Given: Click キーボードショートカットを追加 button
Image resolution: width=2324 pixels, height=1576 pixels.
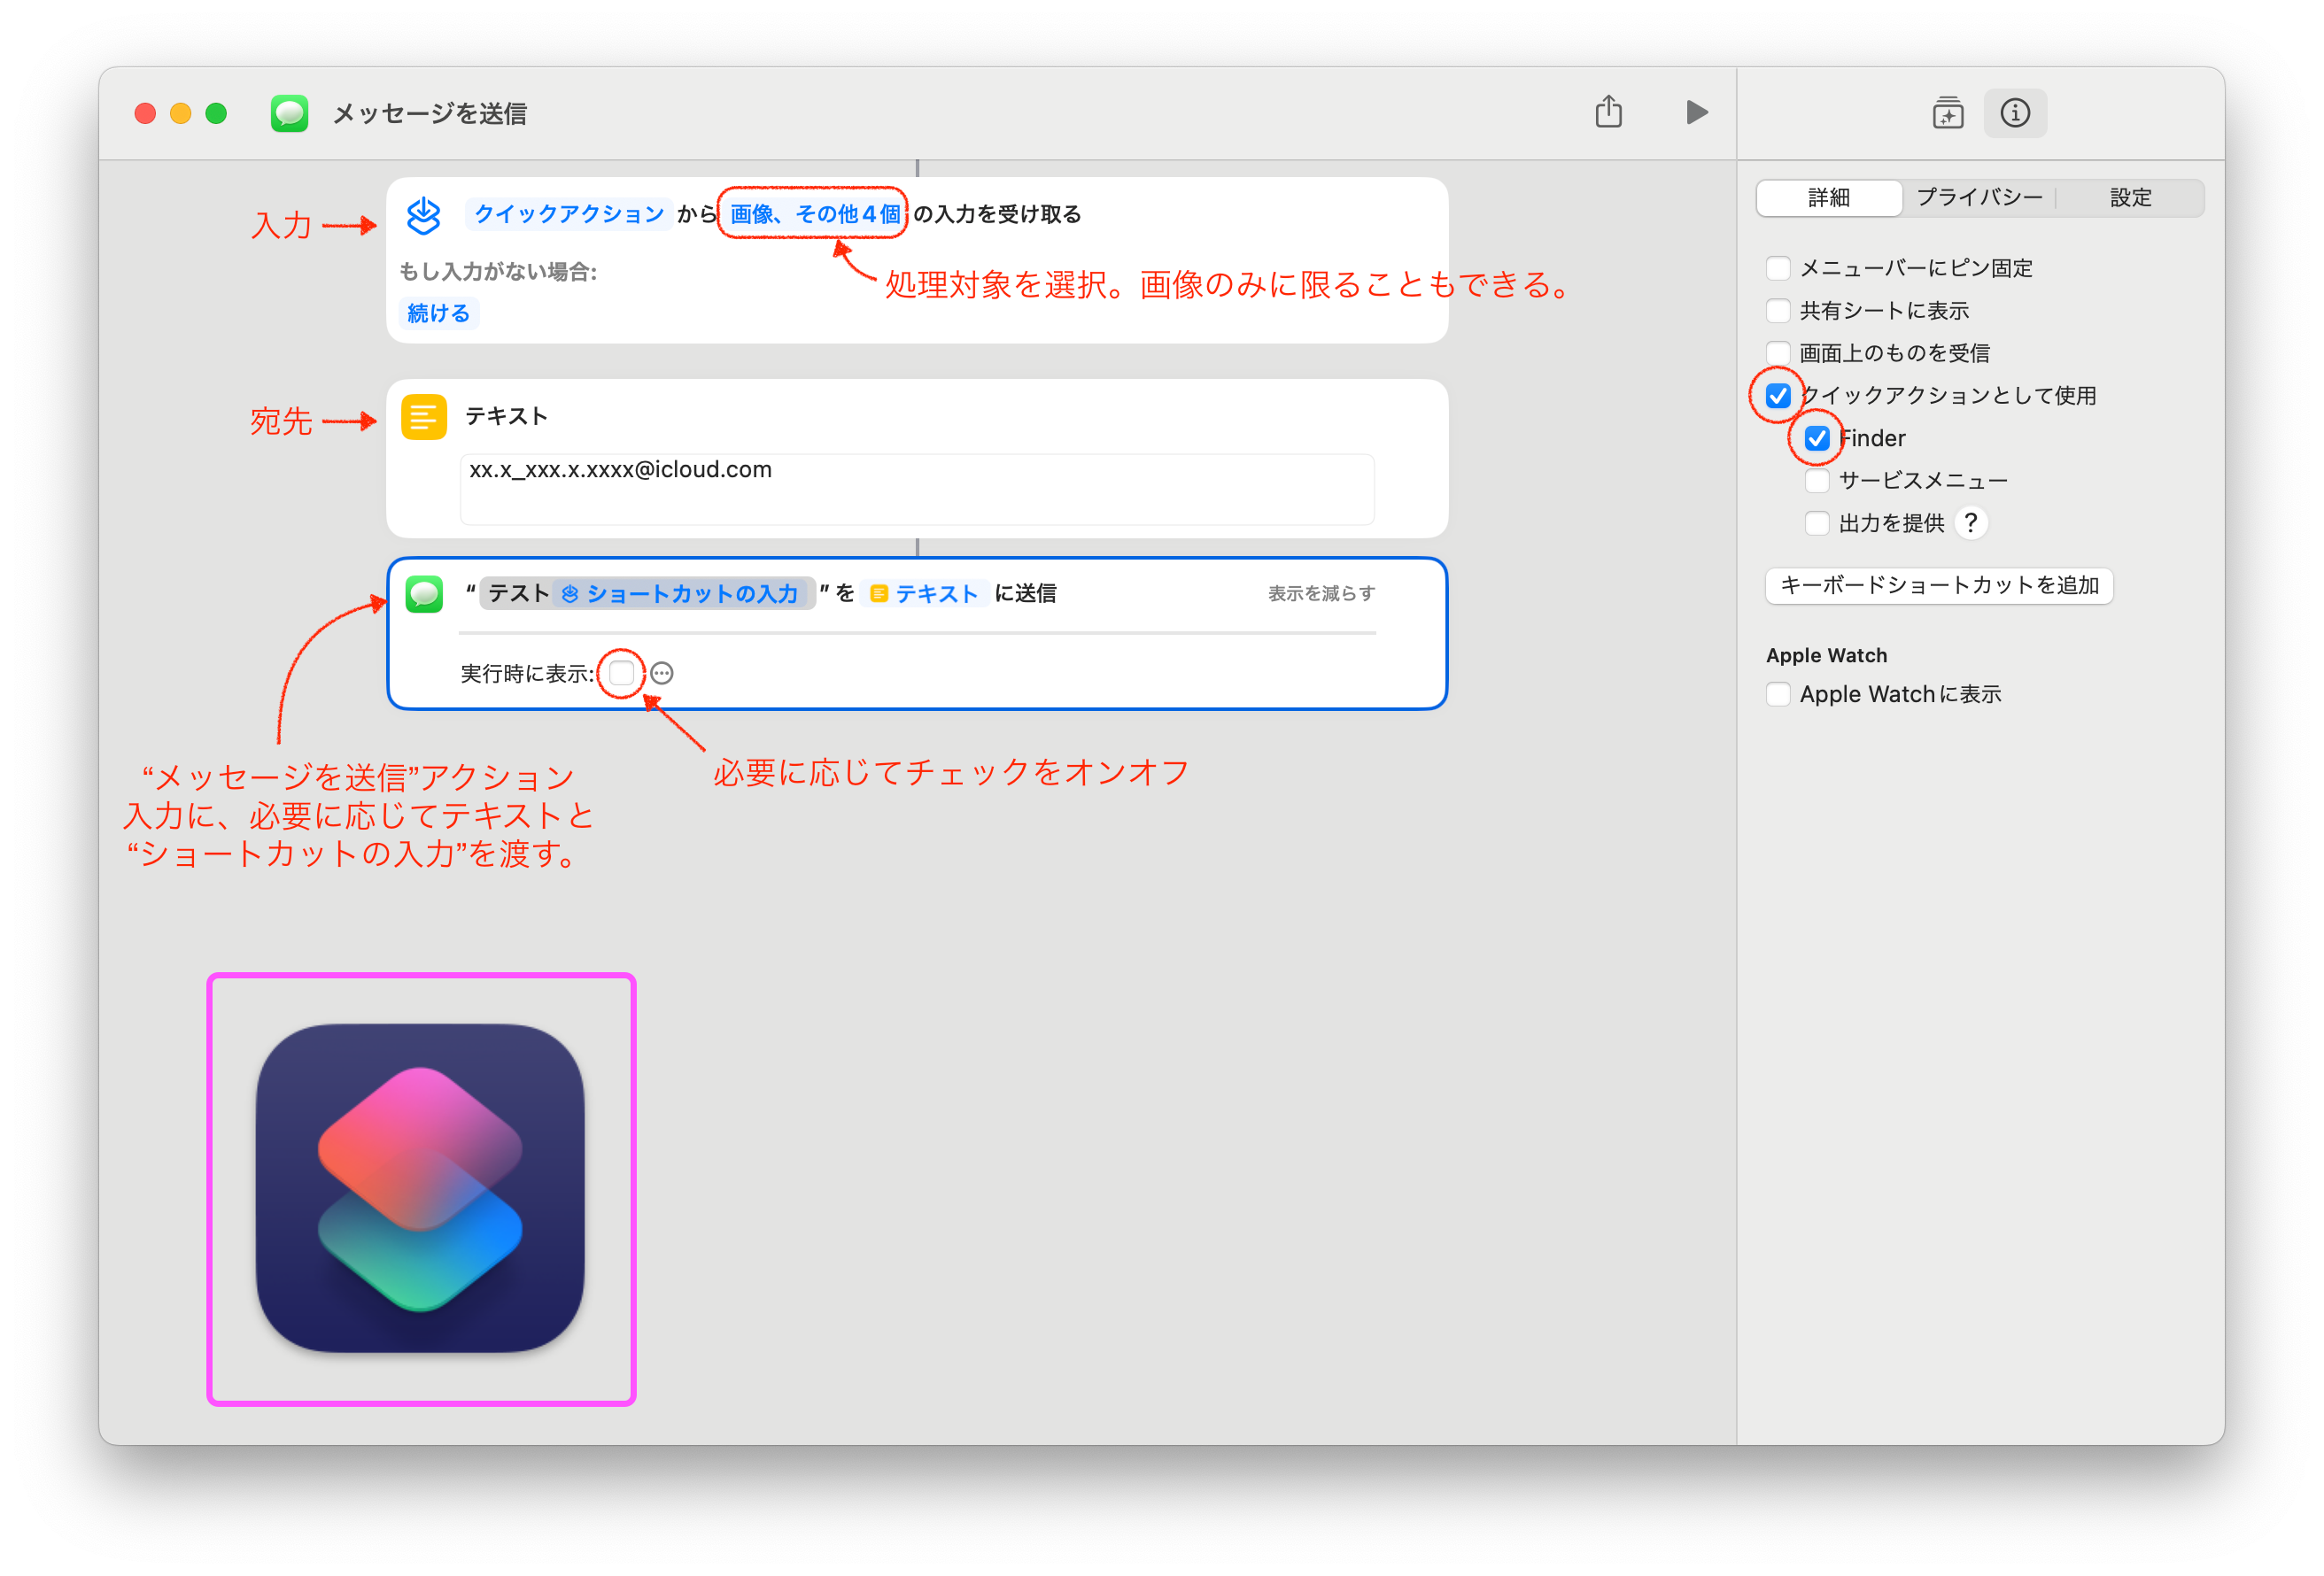Looking at the screenshot, I should (x=1938, y=586).
